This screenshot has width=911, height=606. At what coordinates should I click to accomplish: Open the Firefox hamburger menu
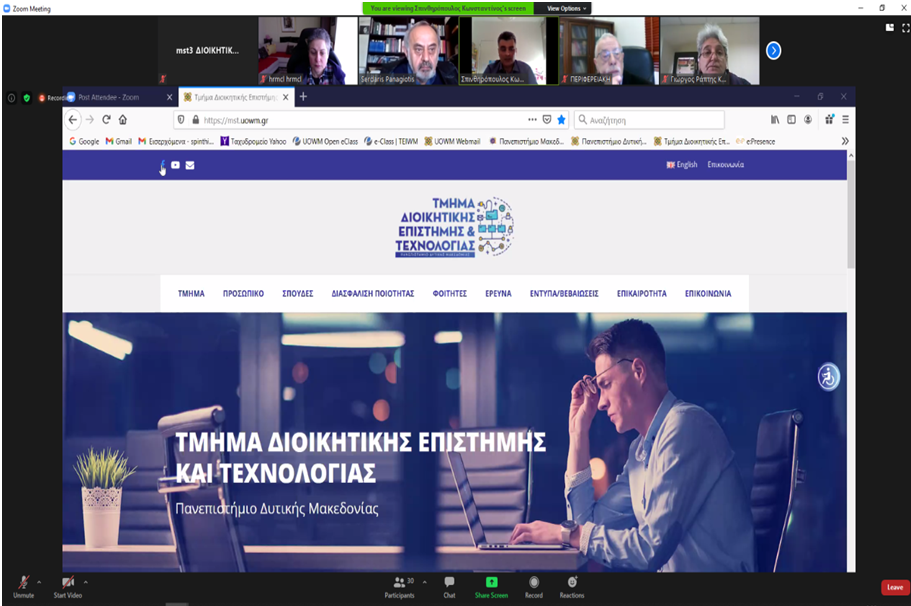click(x=845, y=120)
